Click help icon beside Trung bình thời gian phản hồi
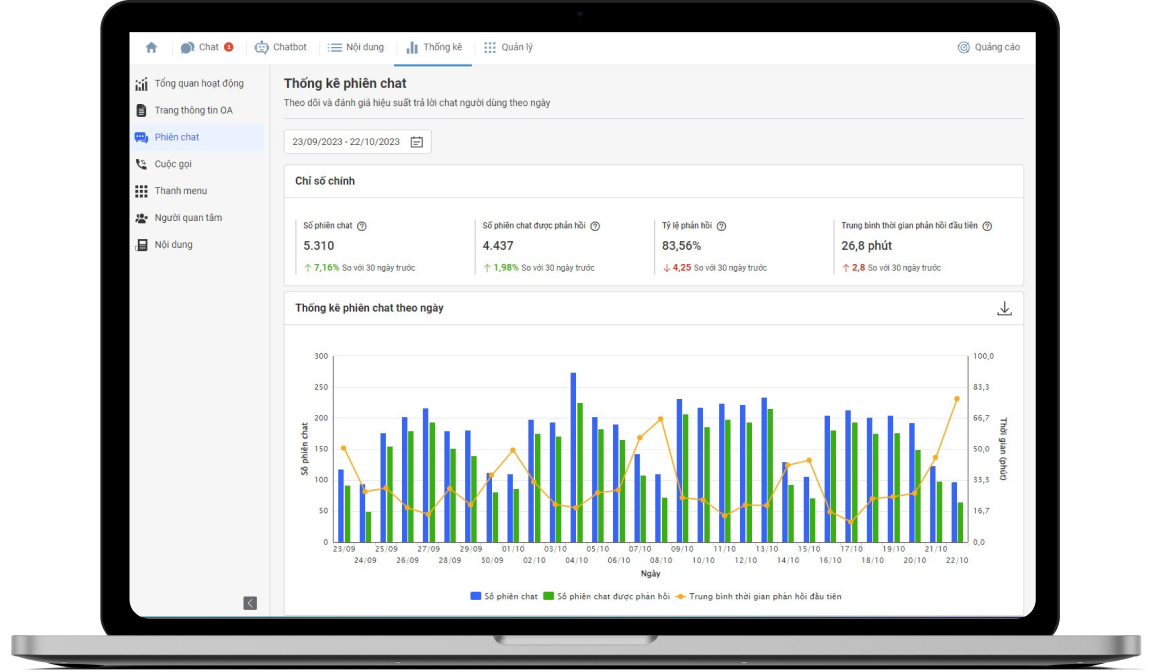Viewport: 1152px width, 672px height. 987,226
